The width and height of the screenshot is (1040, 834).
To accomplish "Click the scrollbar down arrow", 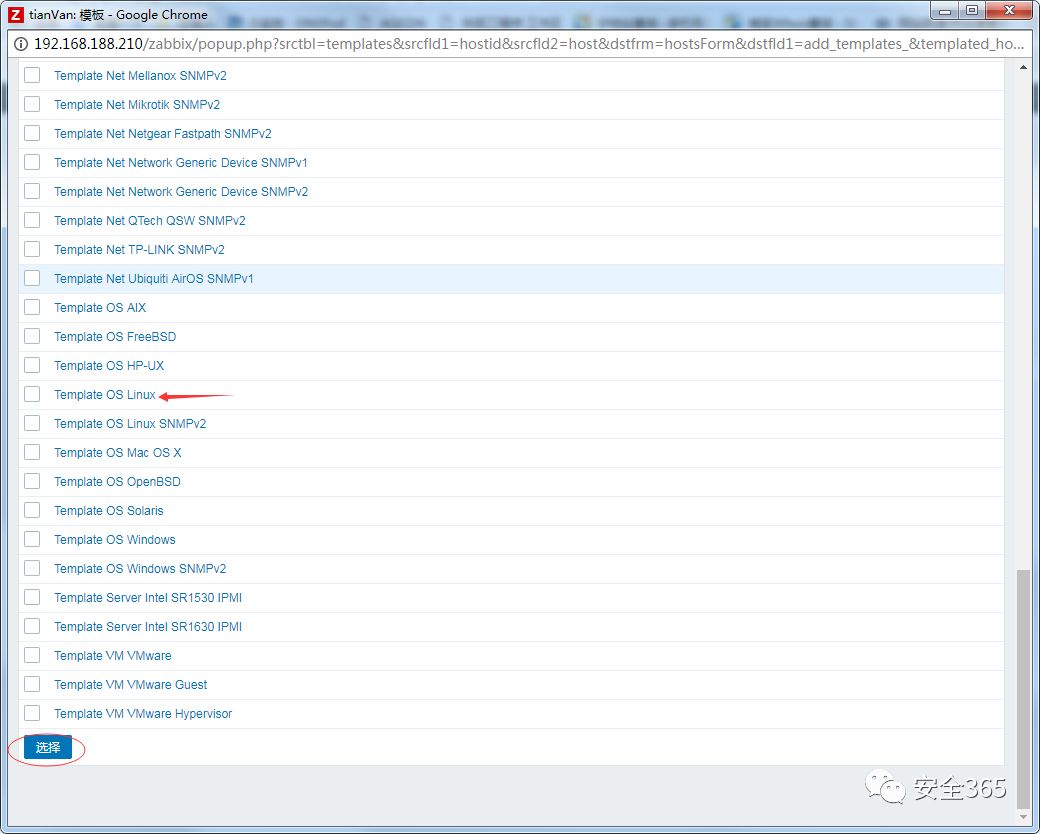I will coord(1023,817).
